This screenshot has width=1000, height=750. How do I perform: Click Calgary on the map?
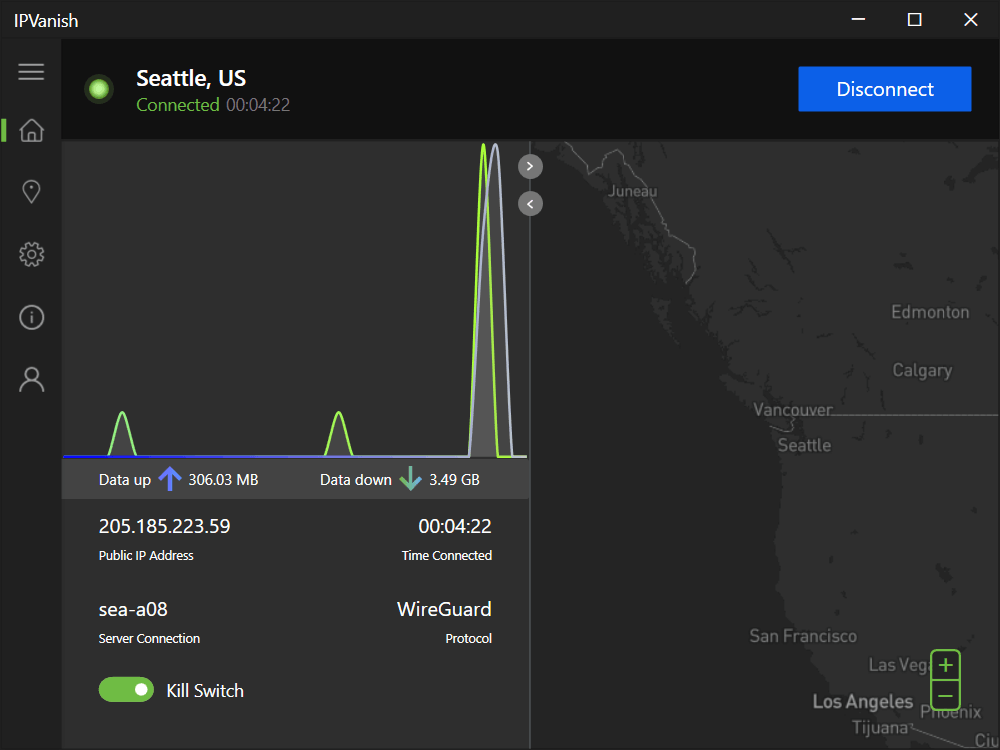[922, 371]
